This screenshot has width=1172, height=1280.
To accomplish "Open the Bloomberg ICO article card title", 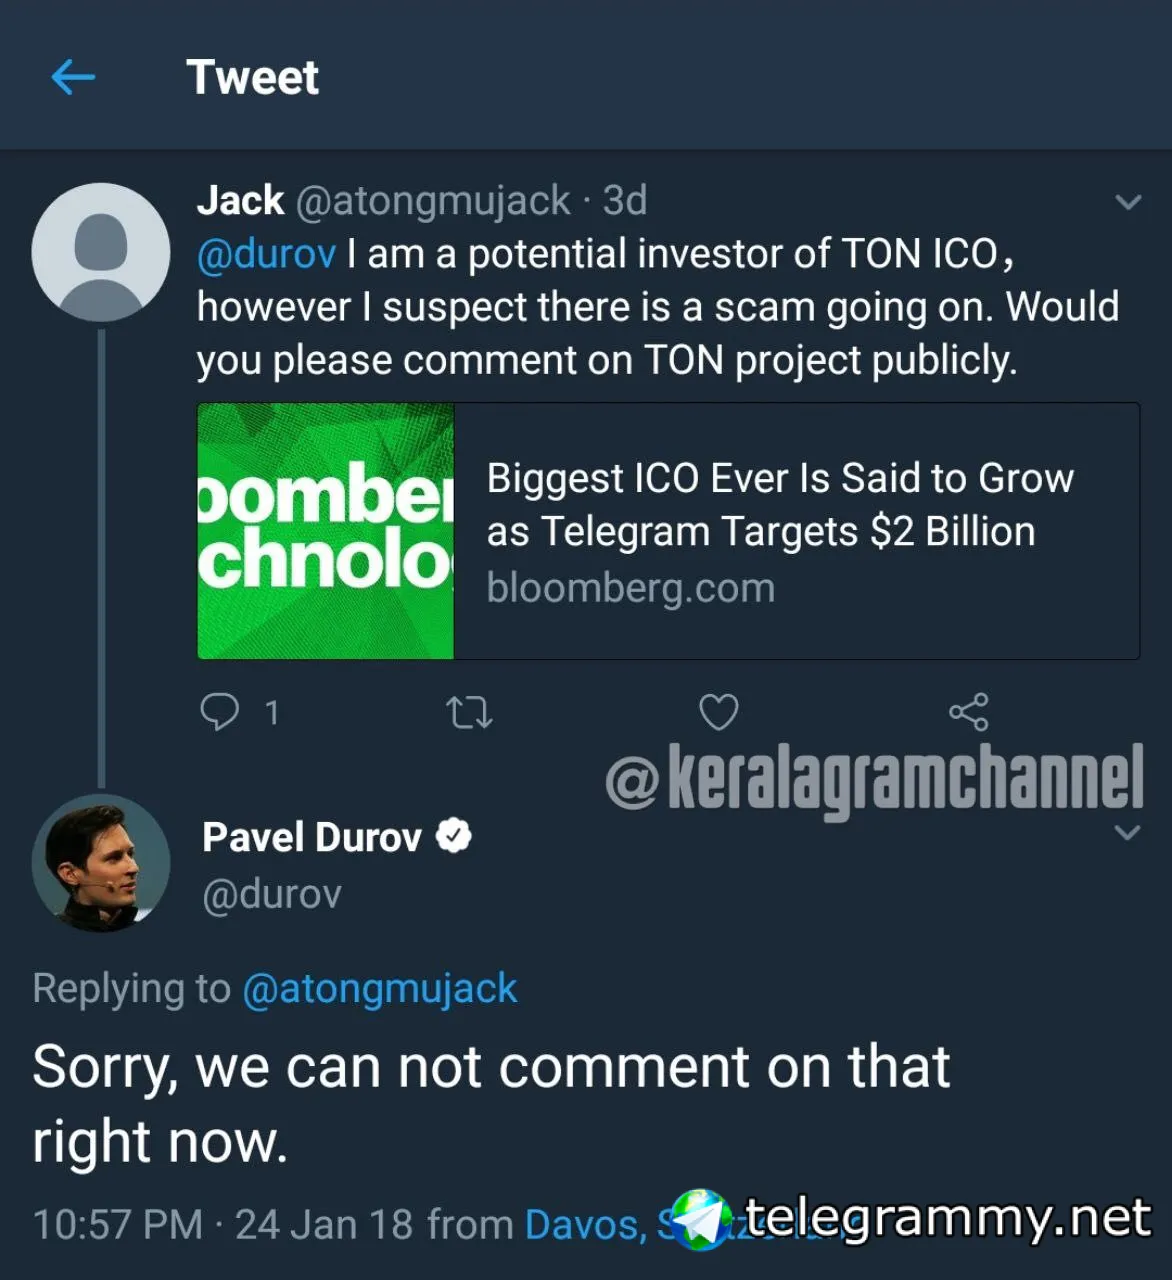I will coord(779,505).
